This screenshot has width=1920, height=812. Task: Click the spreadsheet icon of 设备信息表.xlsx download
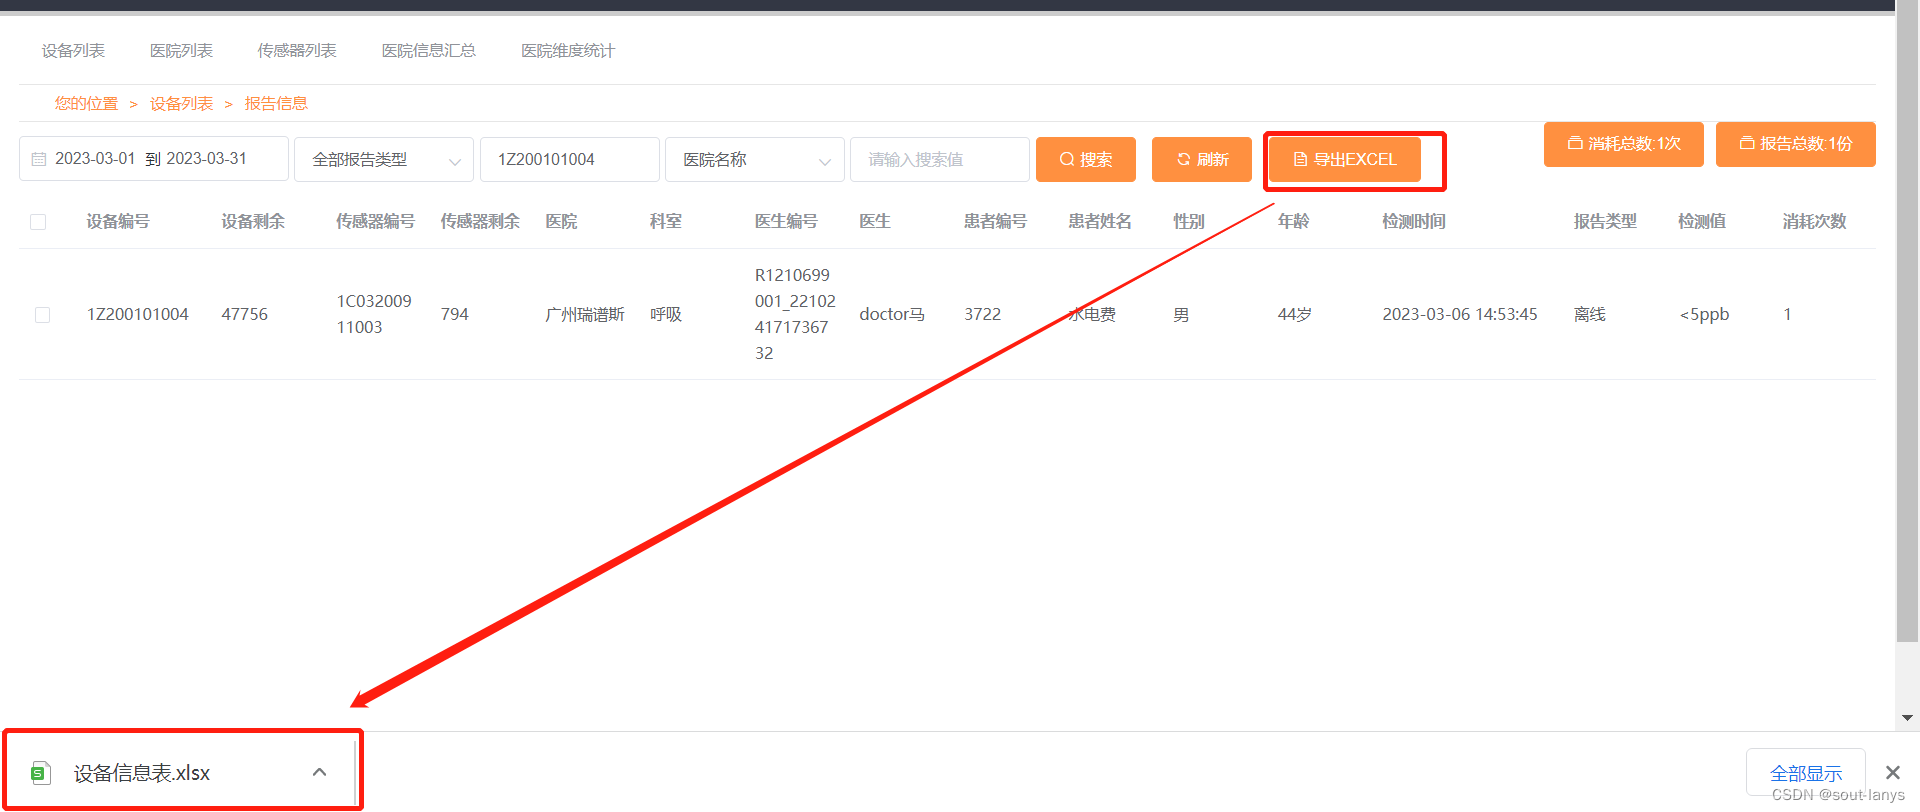40,773
